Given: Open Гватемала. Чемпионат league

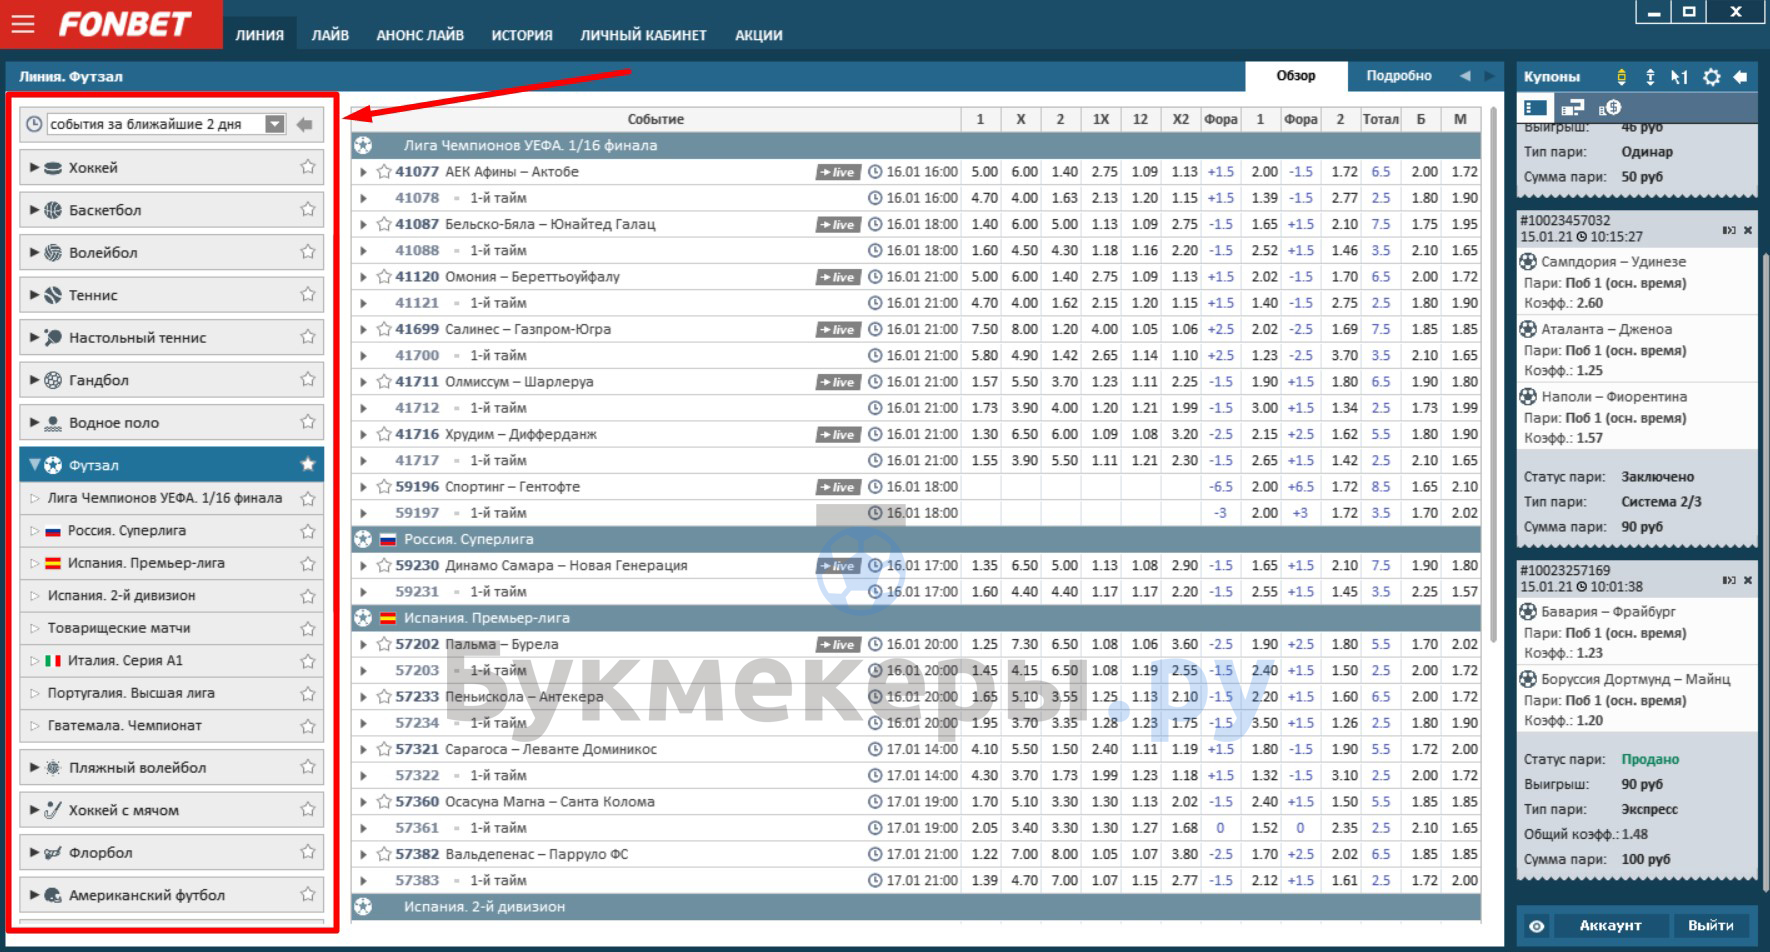Looking at the screenshot, I should [125, 725].
